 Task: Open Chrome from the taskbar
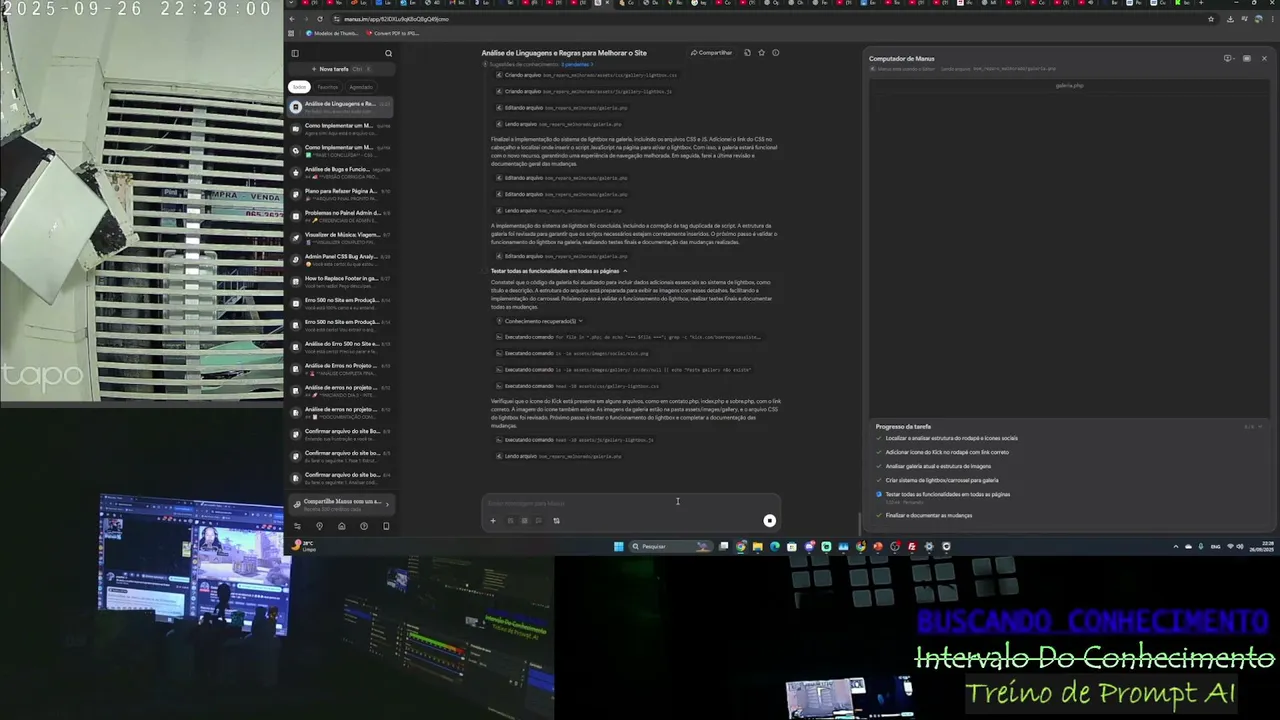[740, 546]
